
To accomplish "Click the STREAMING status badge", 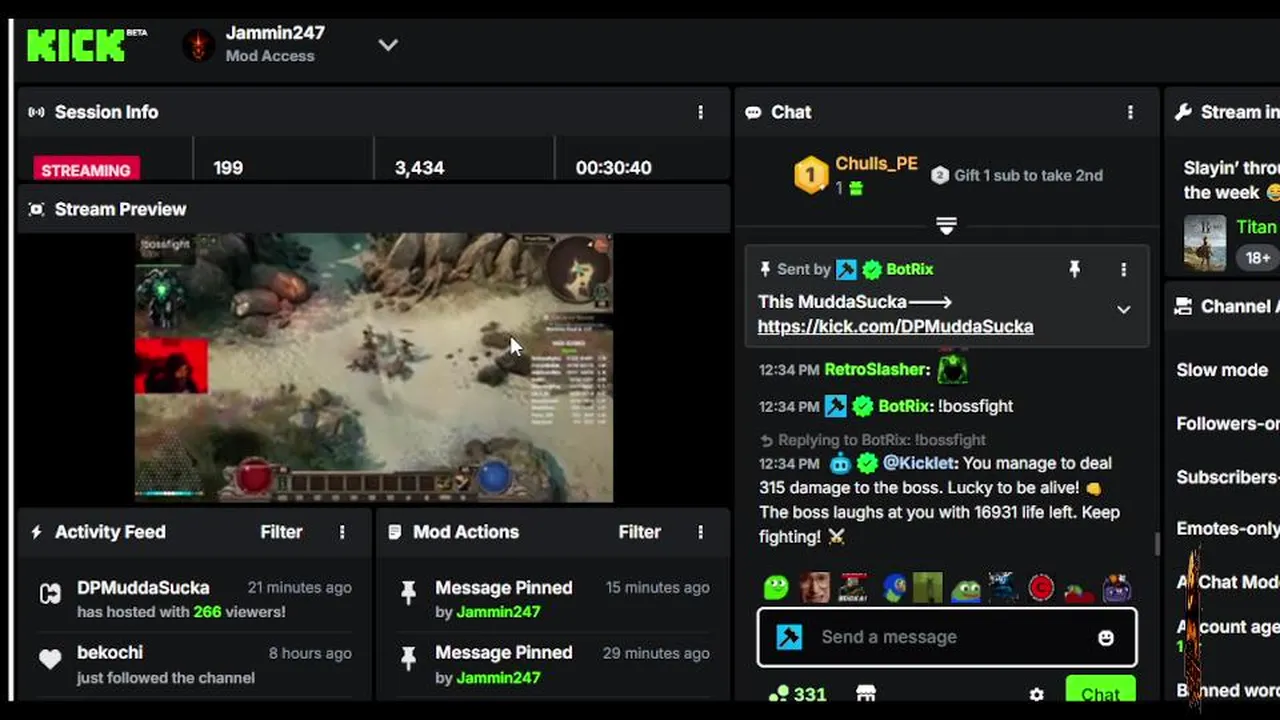I will pyautogui.click(x=86, y=169).
